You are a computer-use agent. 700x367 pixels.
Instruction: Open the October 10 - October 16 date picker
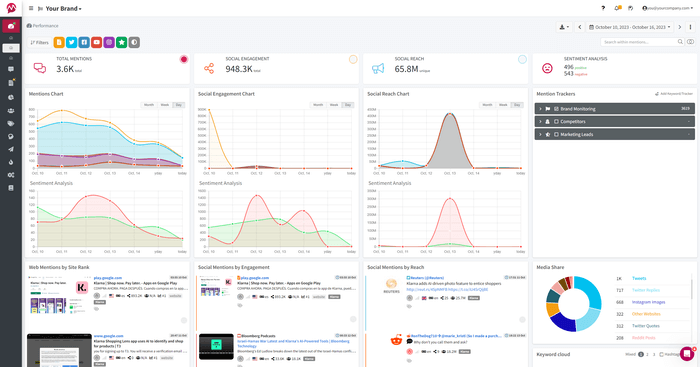[629, 27]
